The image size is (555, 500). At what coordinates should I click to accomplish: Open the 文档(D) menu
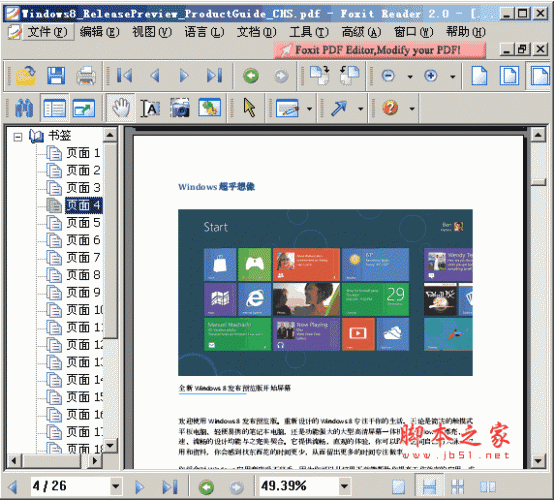256,32
